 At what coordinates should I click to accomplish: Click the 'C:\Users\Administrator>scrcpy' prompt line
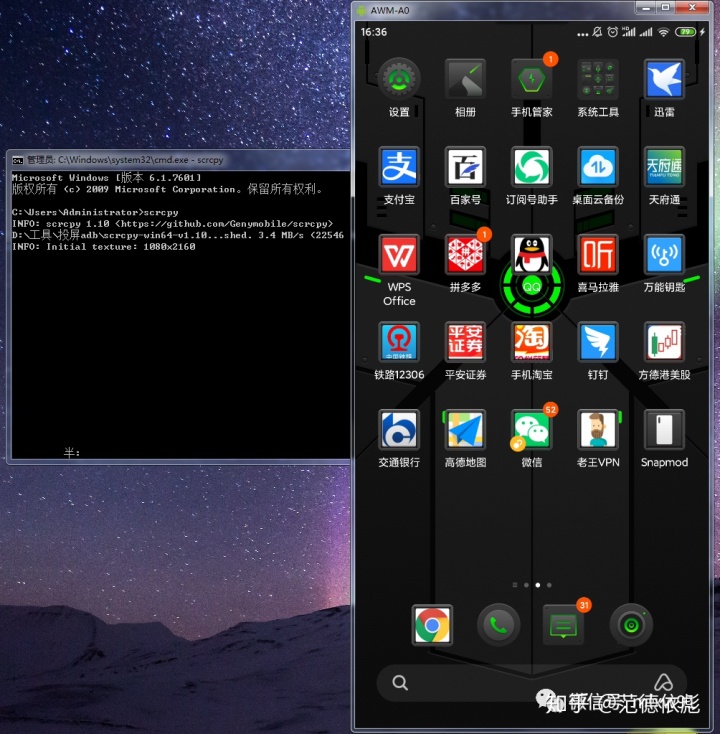point(95,213)
